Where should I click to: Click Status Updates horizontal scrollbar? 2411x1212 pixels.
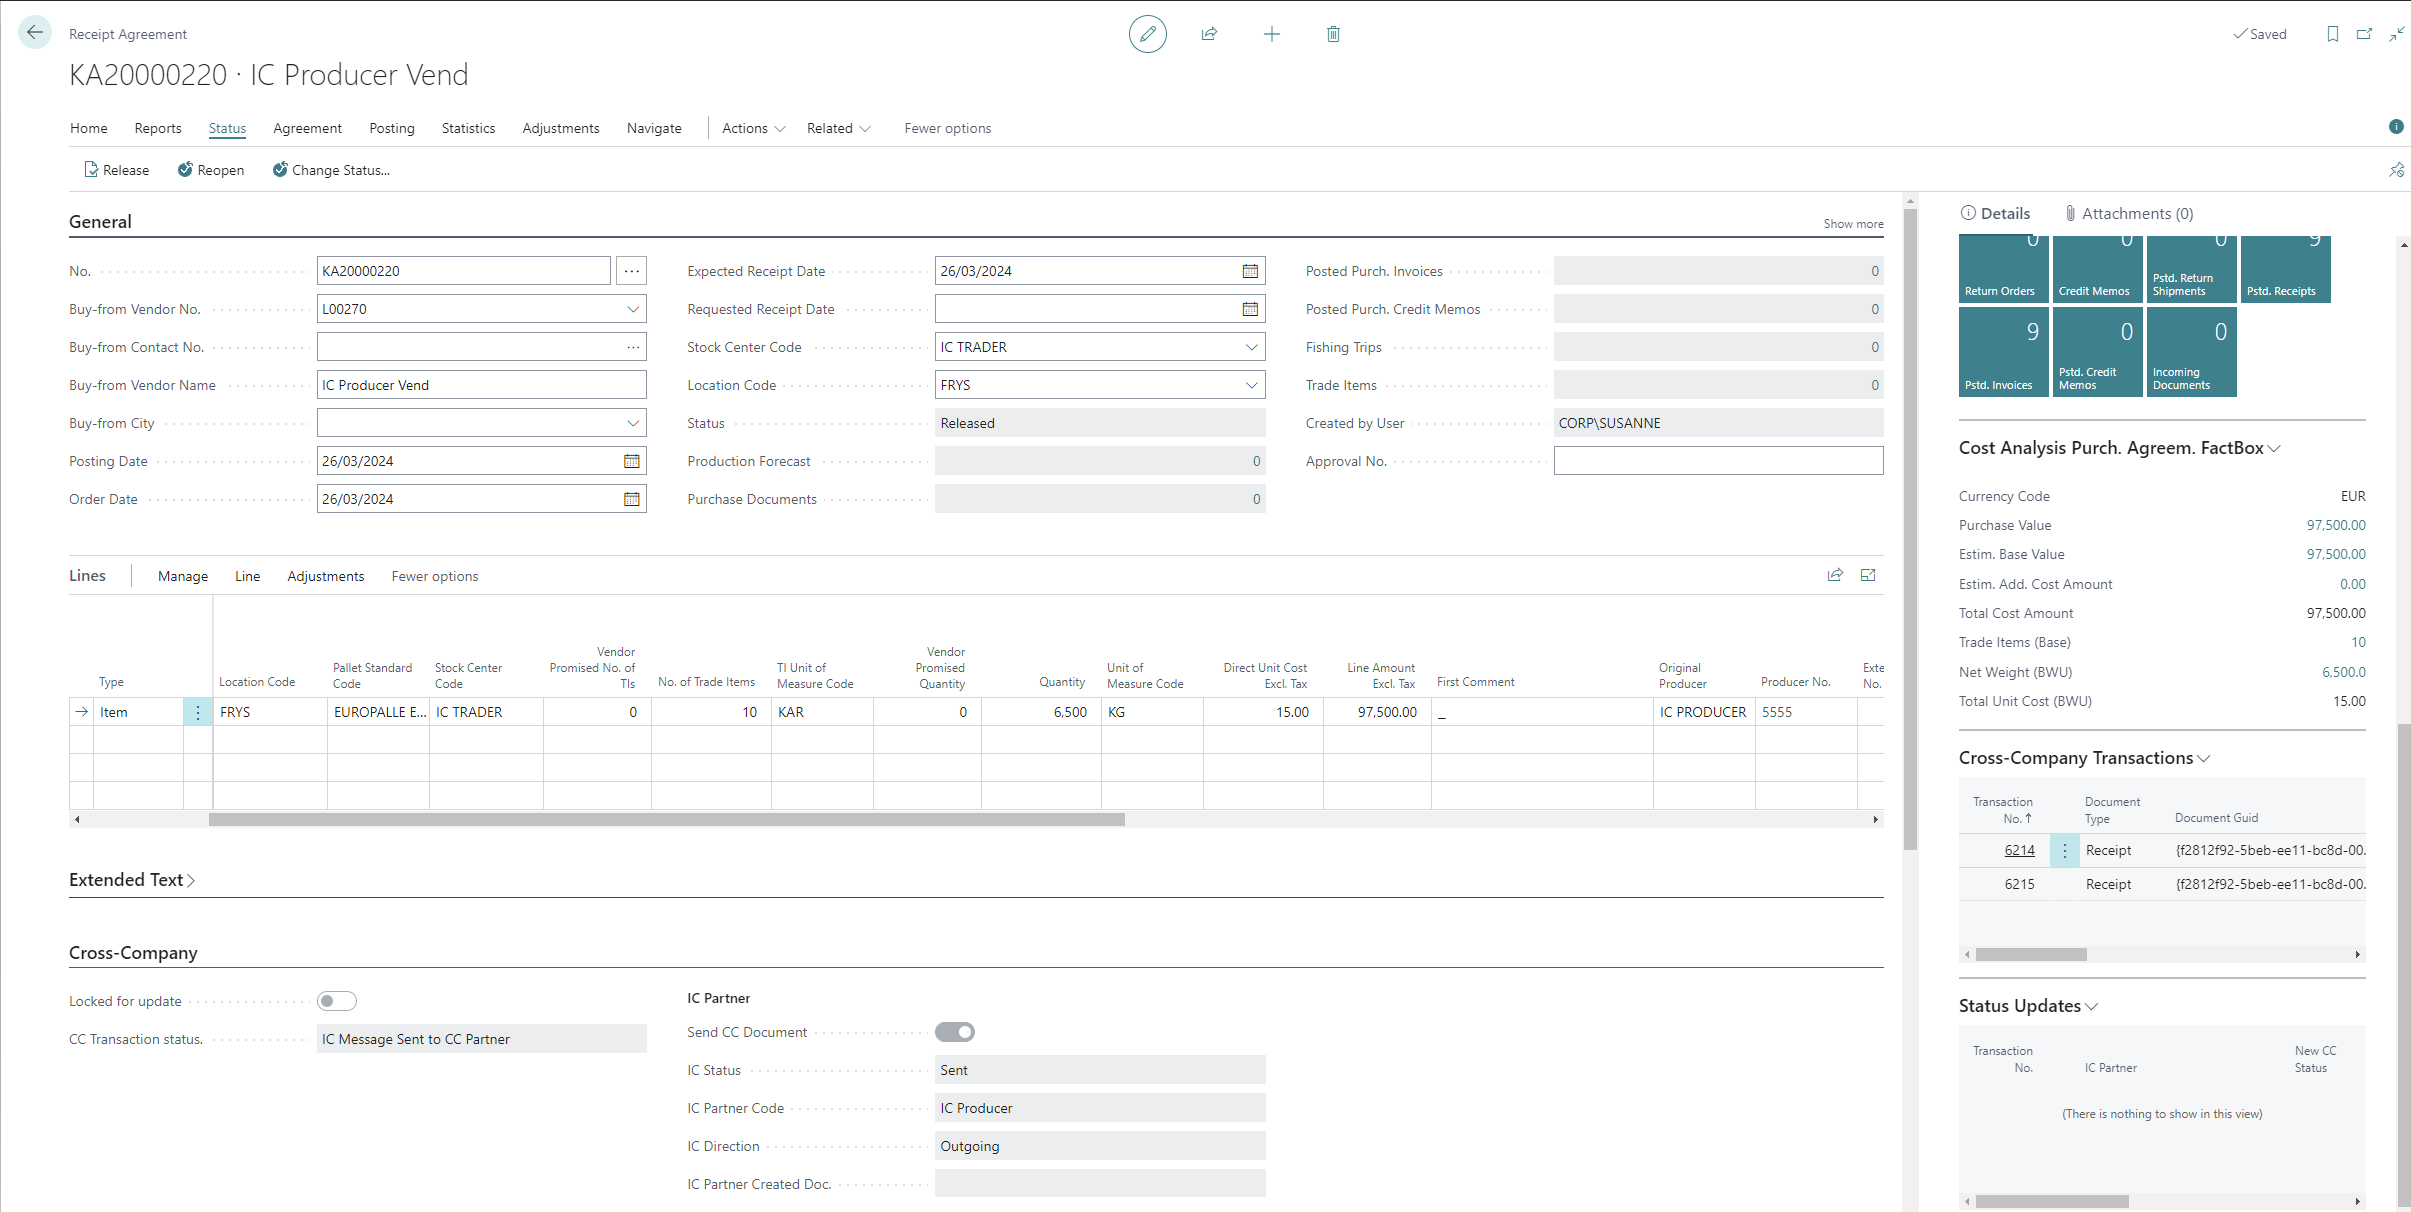[x=2052, y=1201]
